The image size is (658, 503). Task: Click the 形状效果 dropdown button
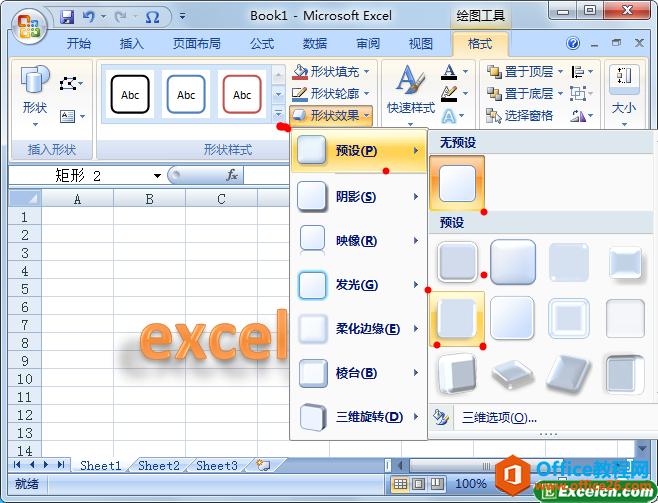point(331,115)
